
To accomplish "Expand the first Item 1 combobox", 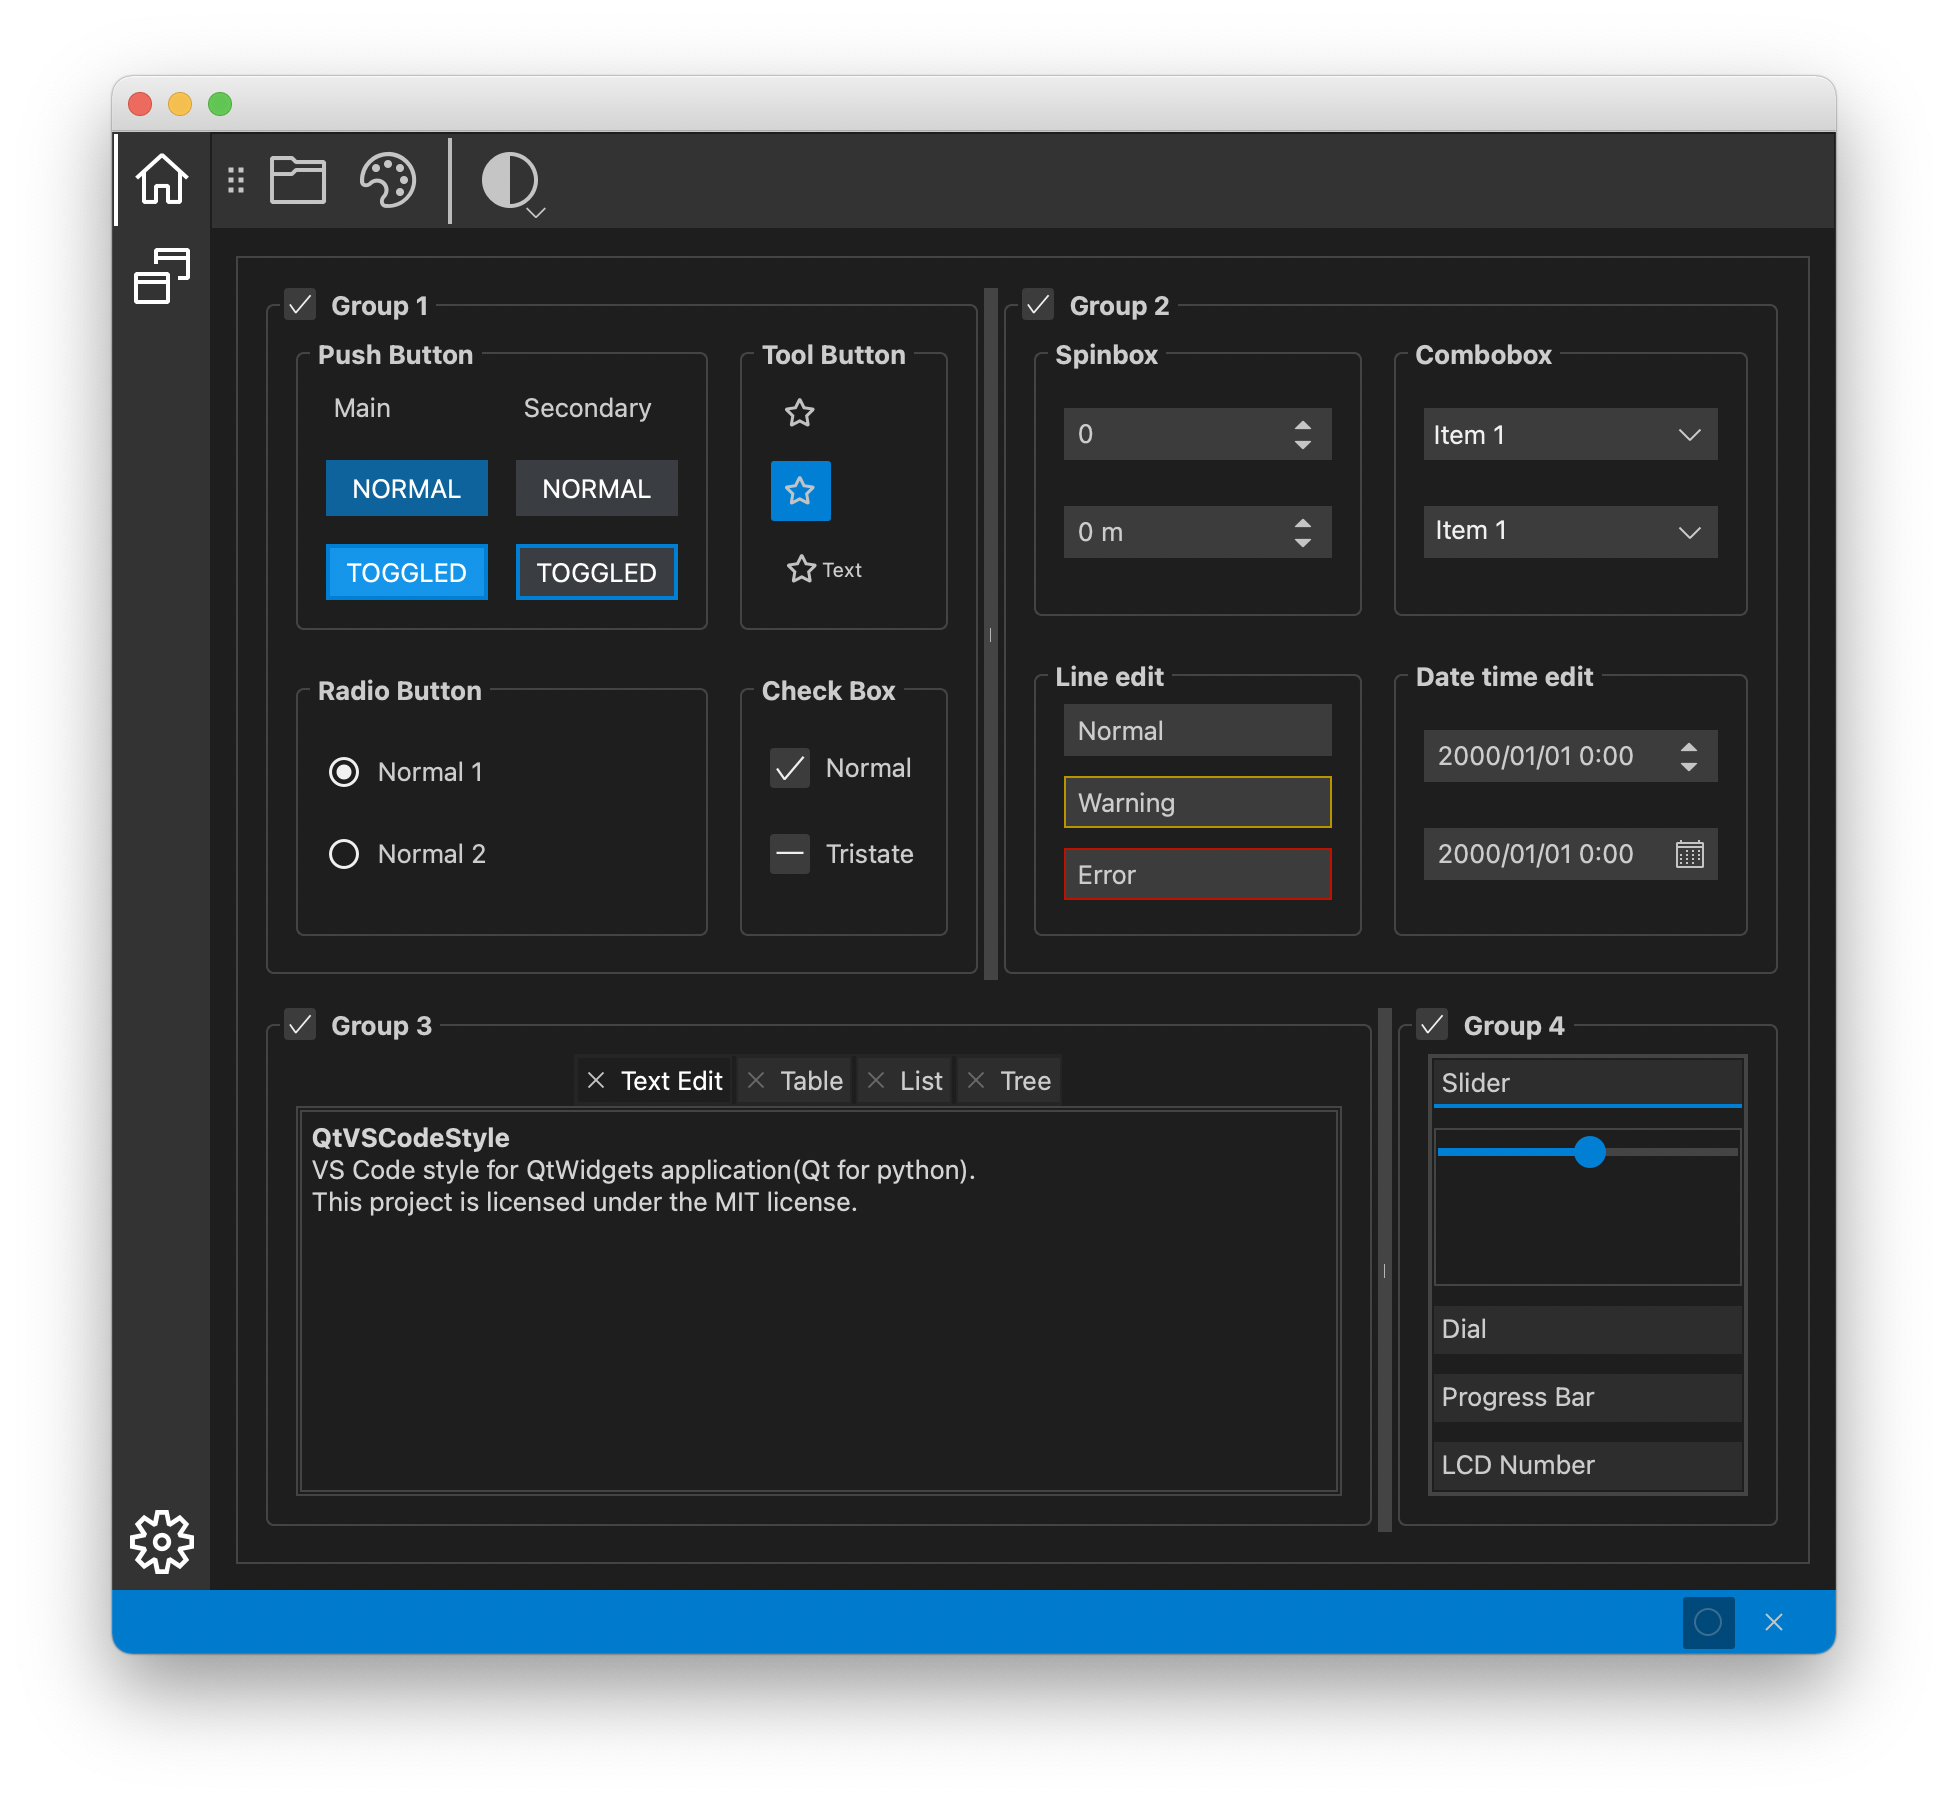I will coord(1570,435).
